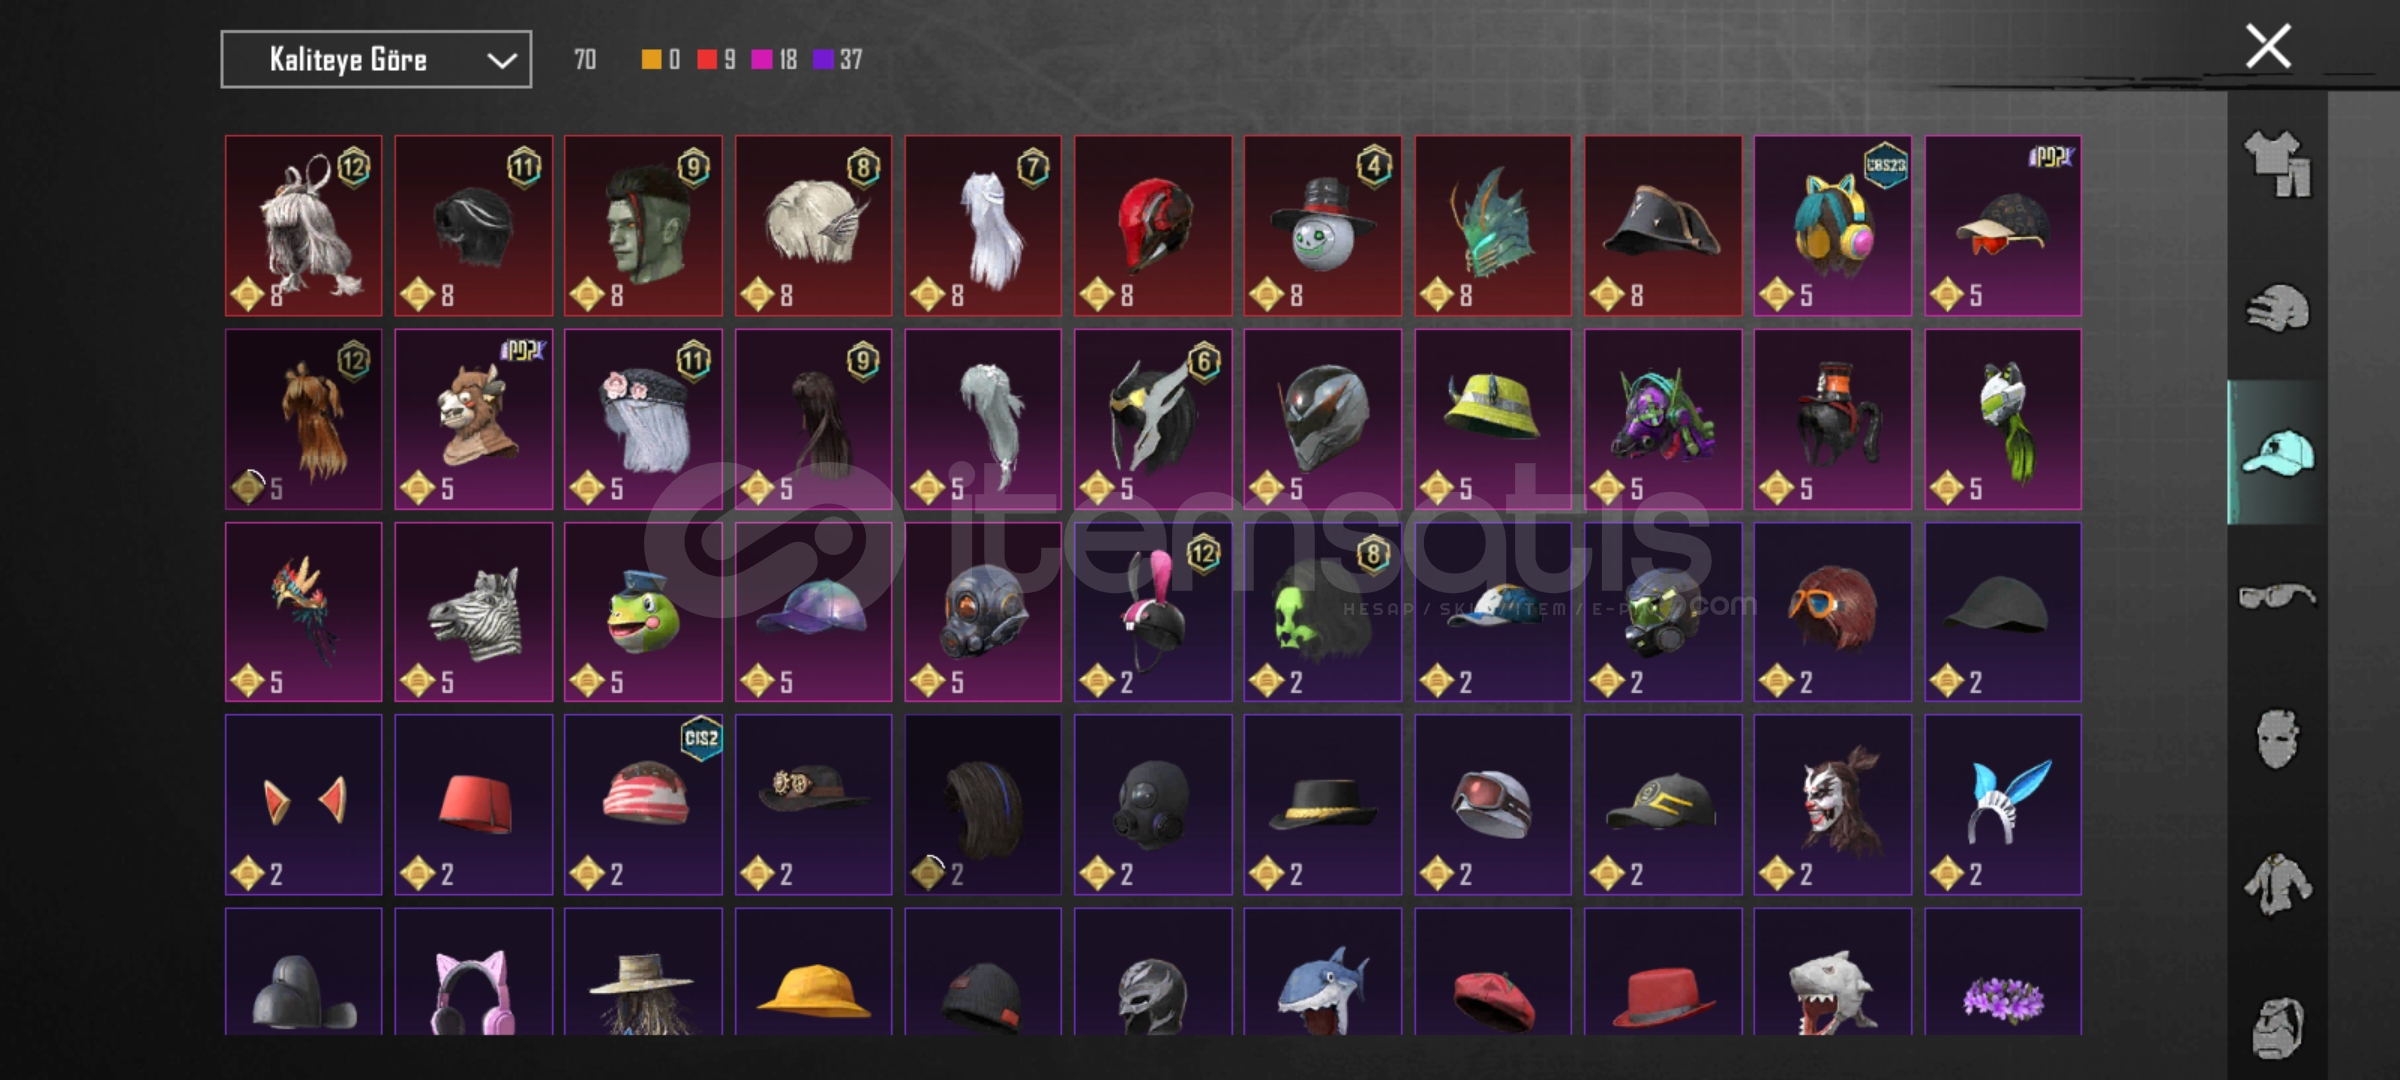Select the snowman with top hat item
The image size is (2400, 1080).
[1322, 226]
